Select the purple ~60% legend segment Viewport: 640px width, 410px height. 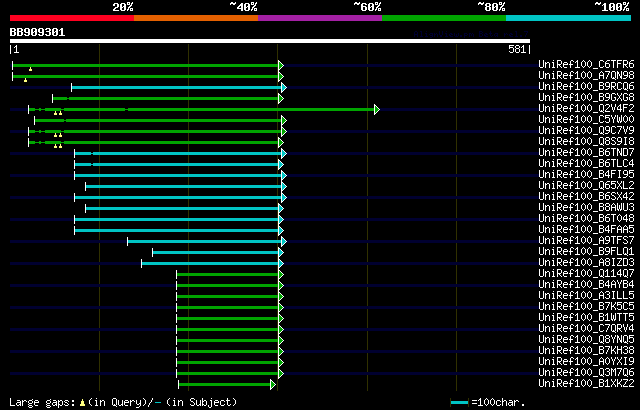(x=320, y=18)
